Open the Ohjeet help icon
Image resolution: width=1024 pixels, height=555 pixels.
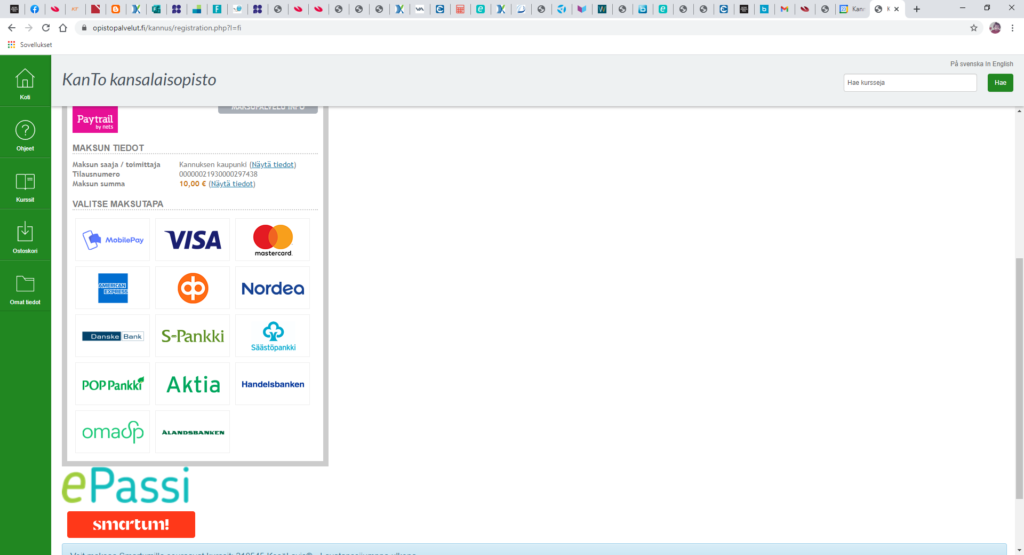coord(25,135)
